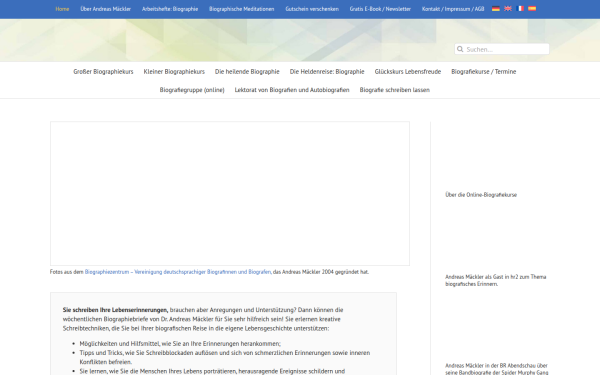Open Glückskurs Lebensfreude page
This screenshot has width=600, height=375.
408,72
